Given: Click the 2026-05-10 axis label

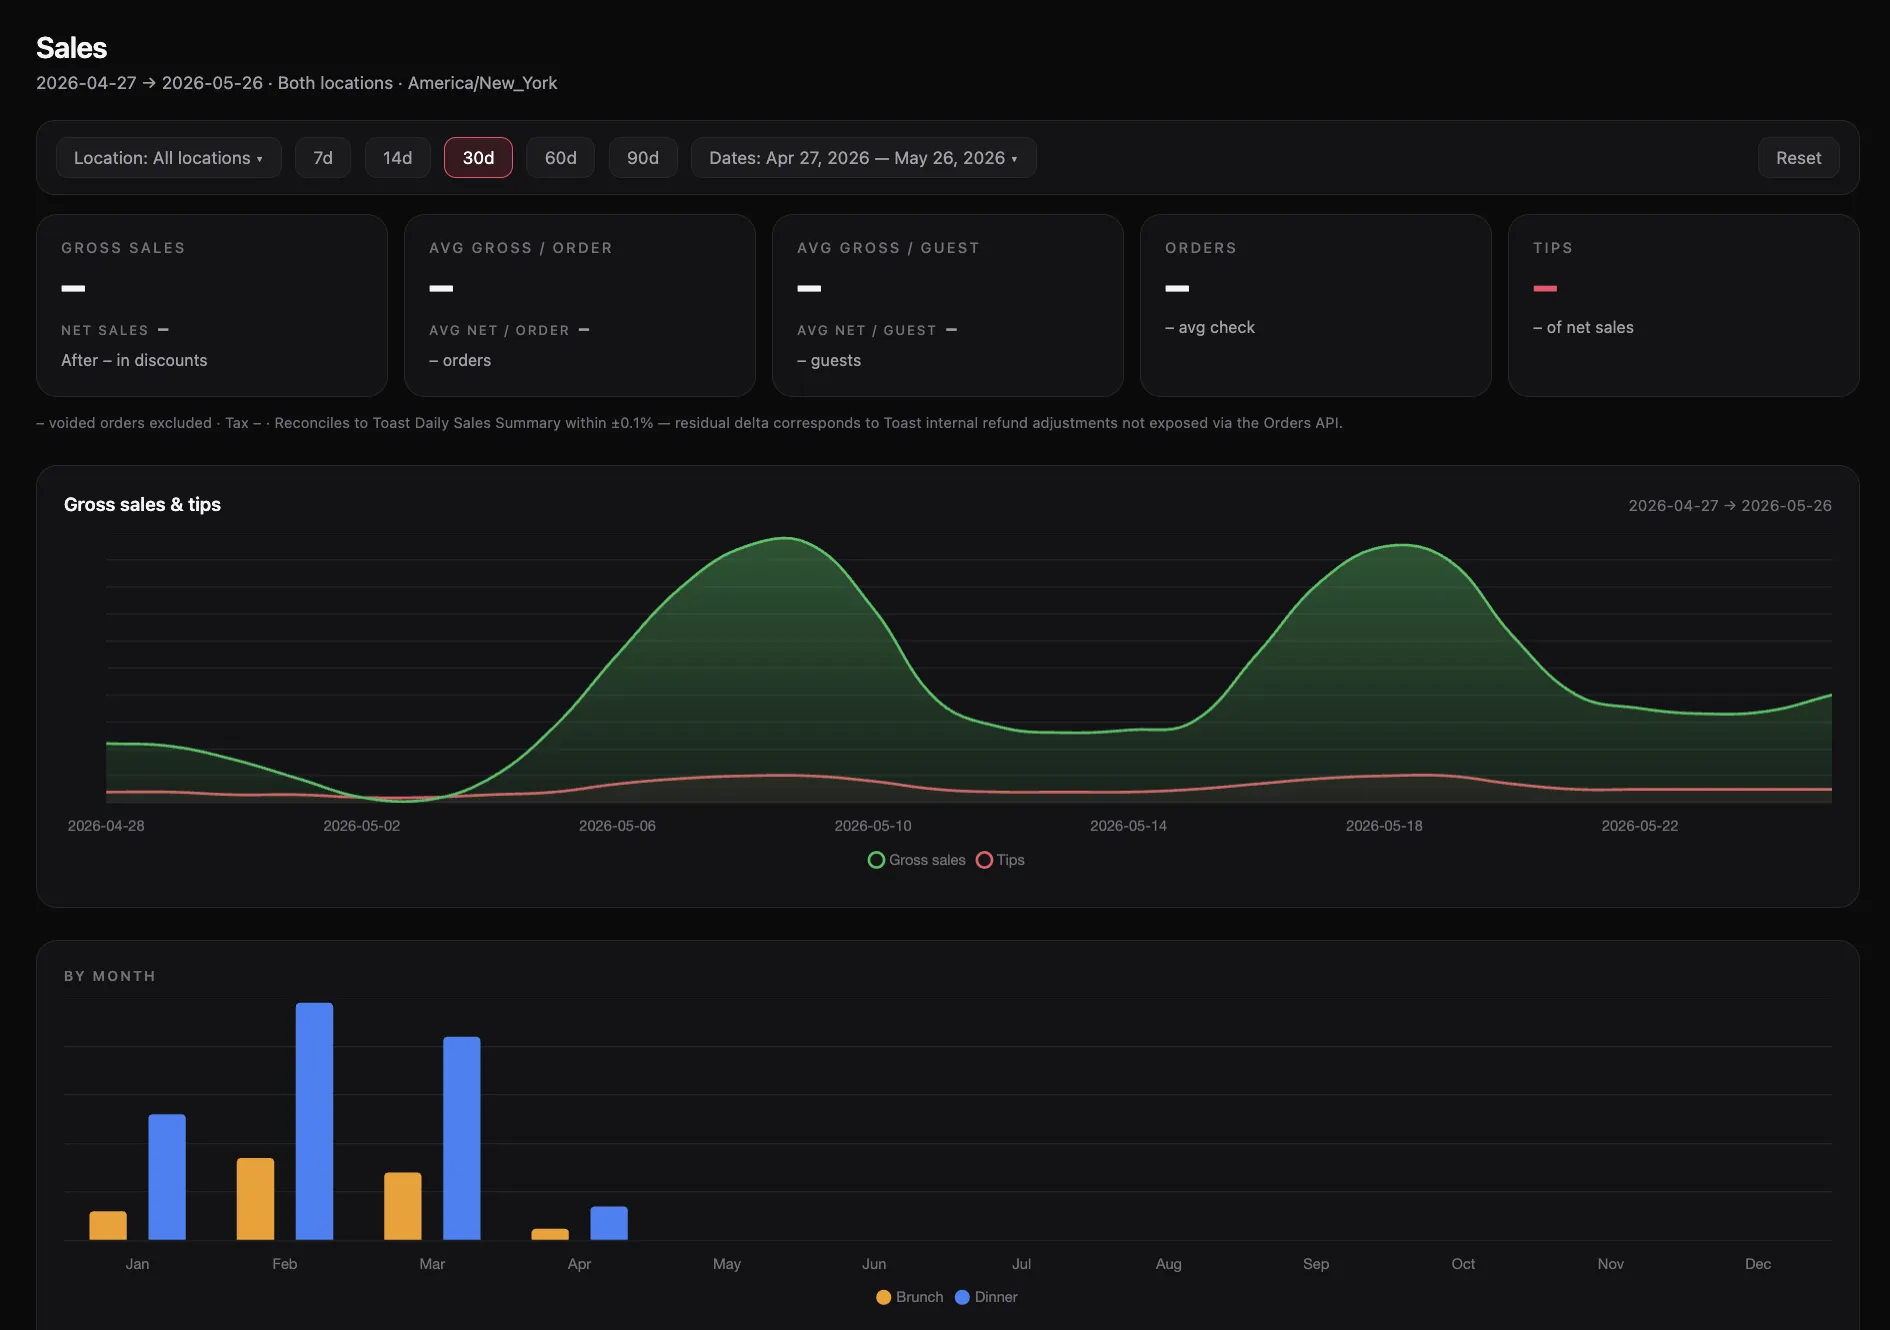Looking at the screenshot, I should [x=873, y=826].
